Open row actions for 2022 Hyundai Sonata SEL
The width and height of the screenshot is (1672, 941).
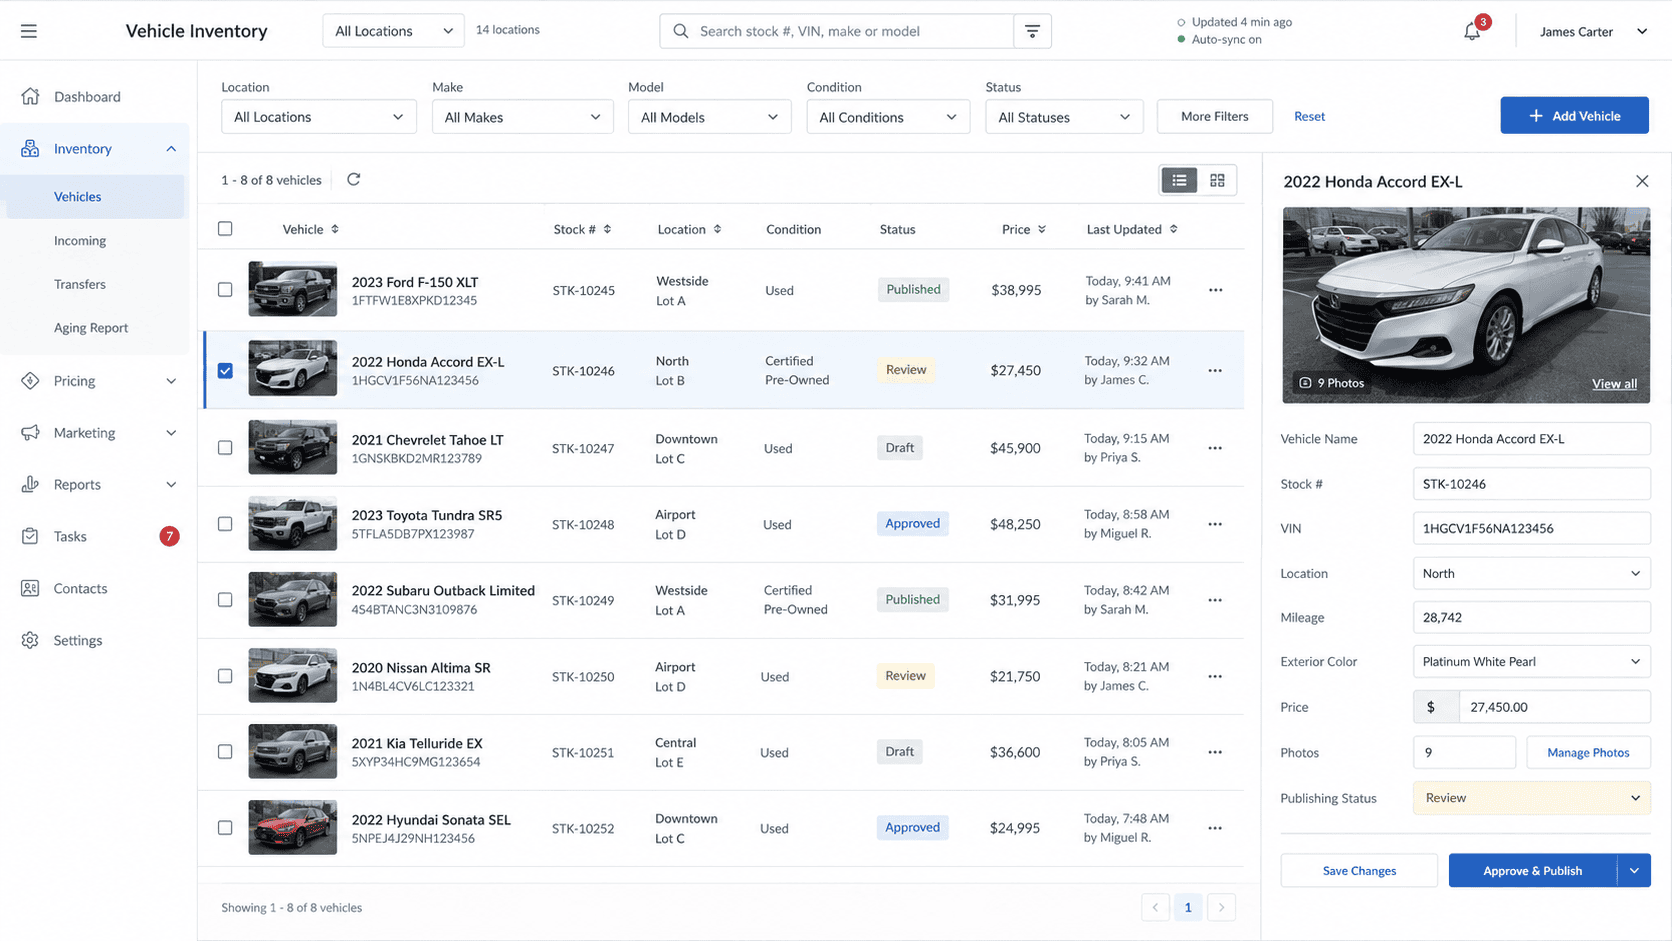click(x=1215, y=828)
